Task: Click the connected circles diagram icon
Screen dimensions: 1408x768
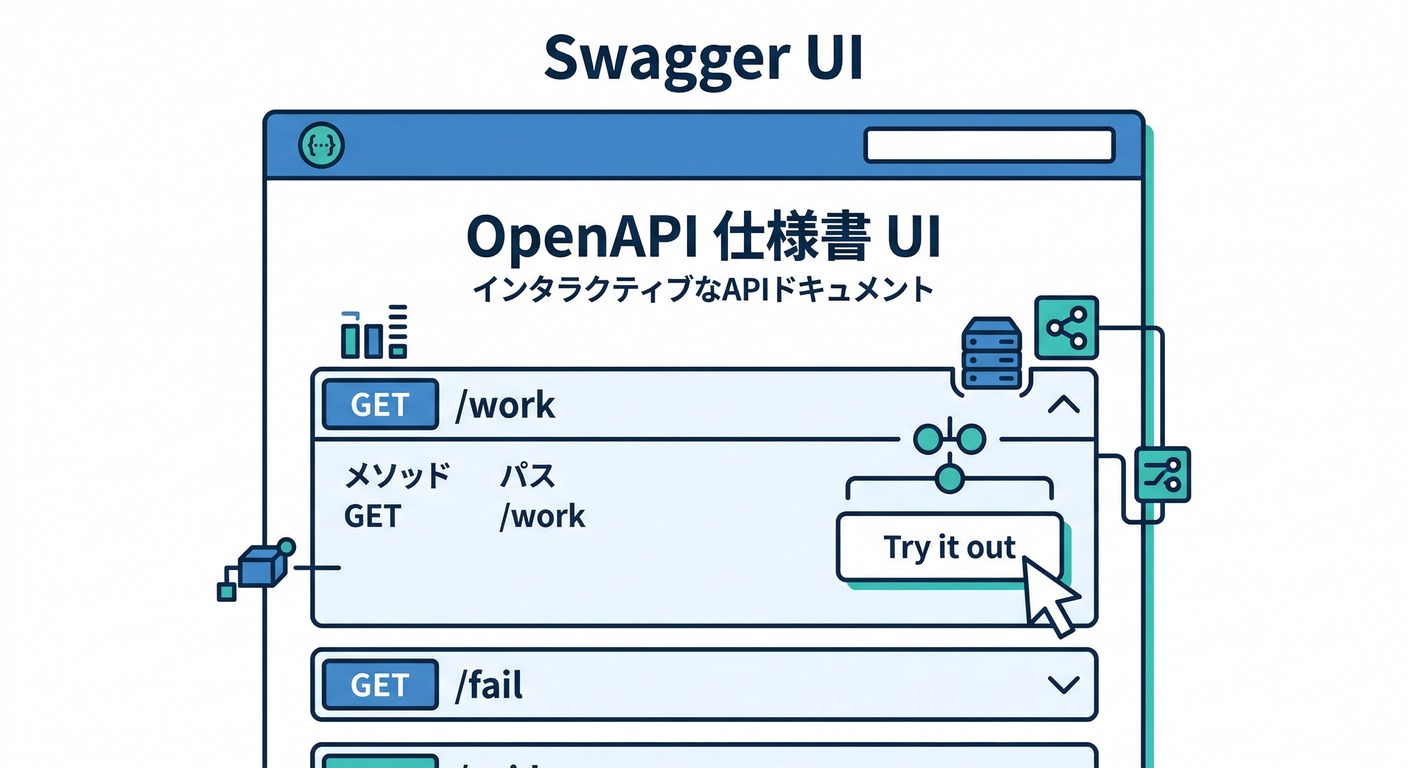Action: 949,457
